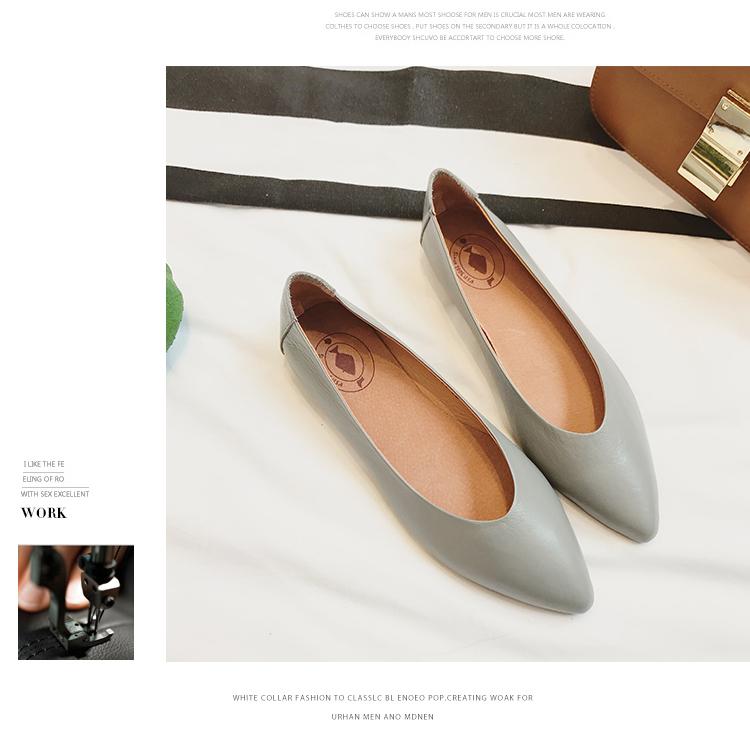Click the lower black stripe on fabric
This screenshot has width=750, height=743.
(430, 201)
